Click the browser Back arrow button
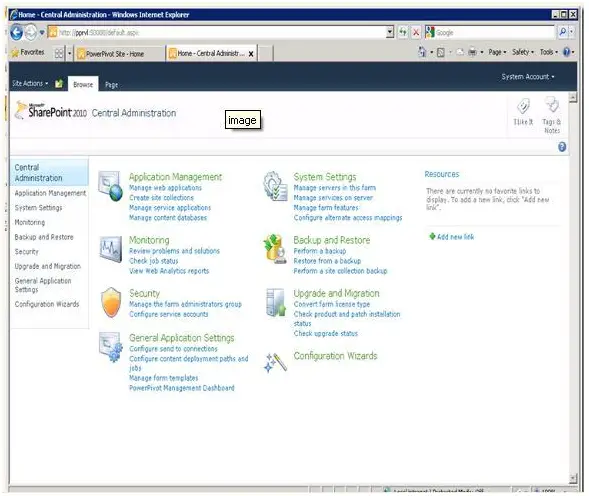The width and height of the screenshot is (589, 496). point(16,33)
